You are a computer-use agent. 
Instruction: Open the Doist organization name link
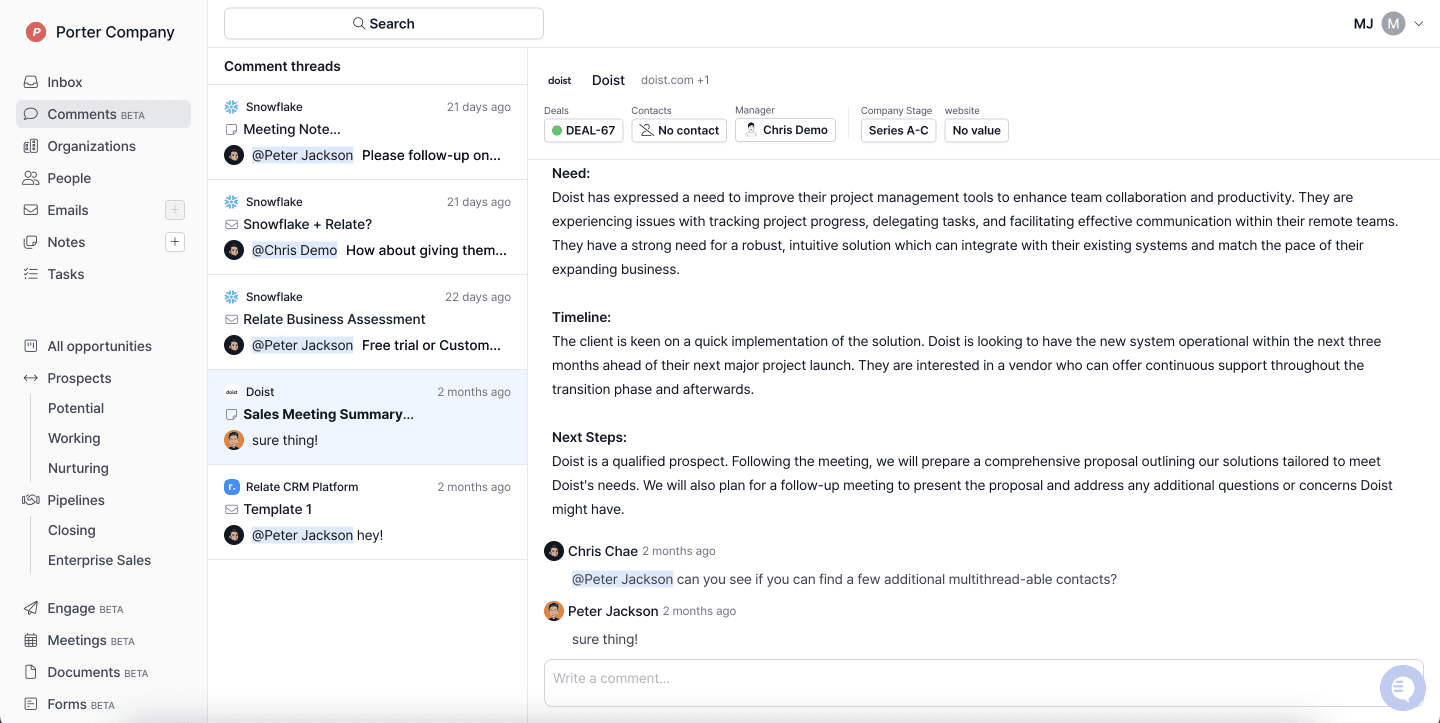(x=608, y=80)
